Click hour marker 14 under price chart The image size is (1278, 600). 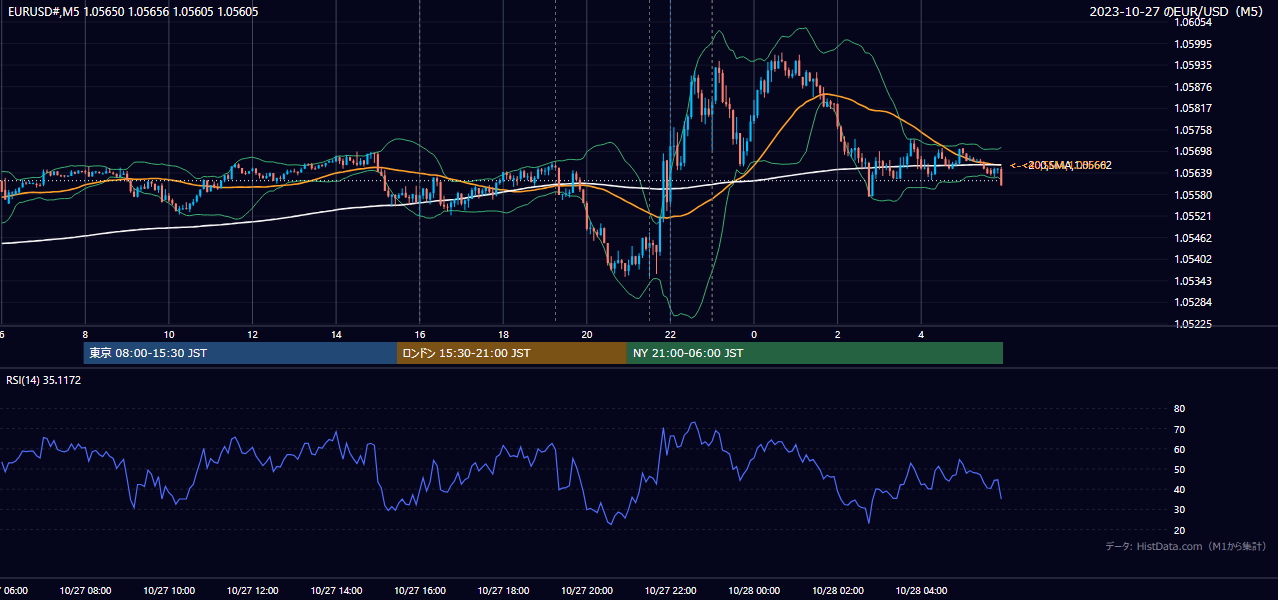[x=336, y=334]
